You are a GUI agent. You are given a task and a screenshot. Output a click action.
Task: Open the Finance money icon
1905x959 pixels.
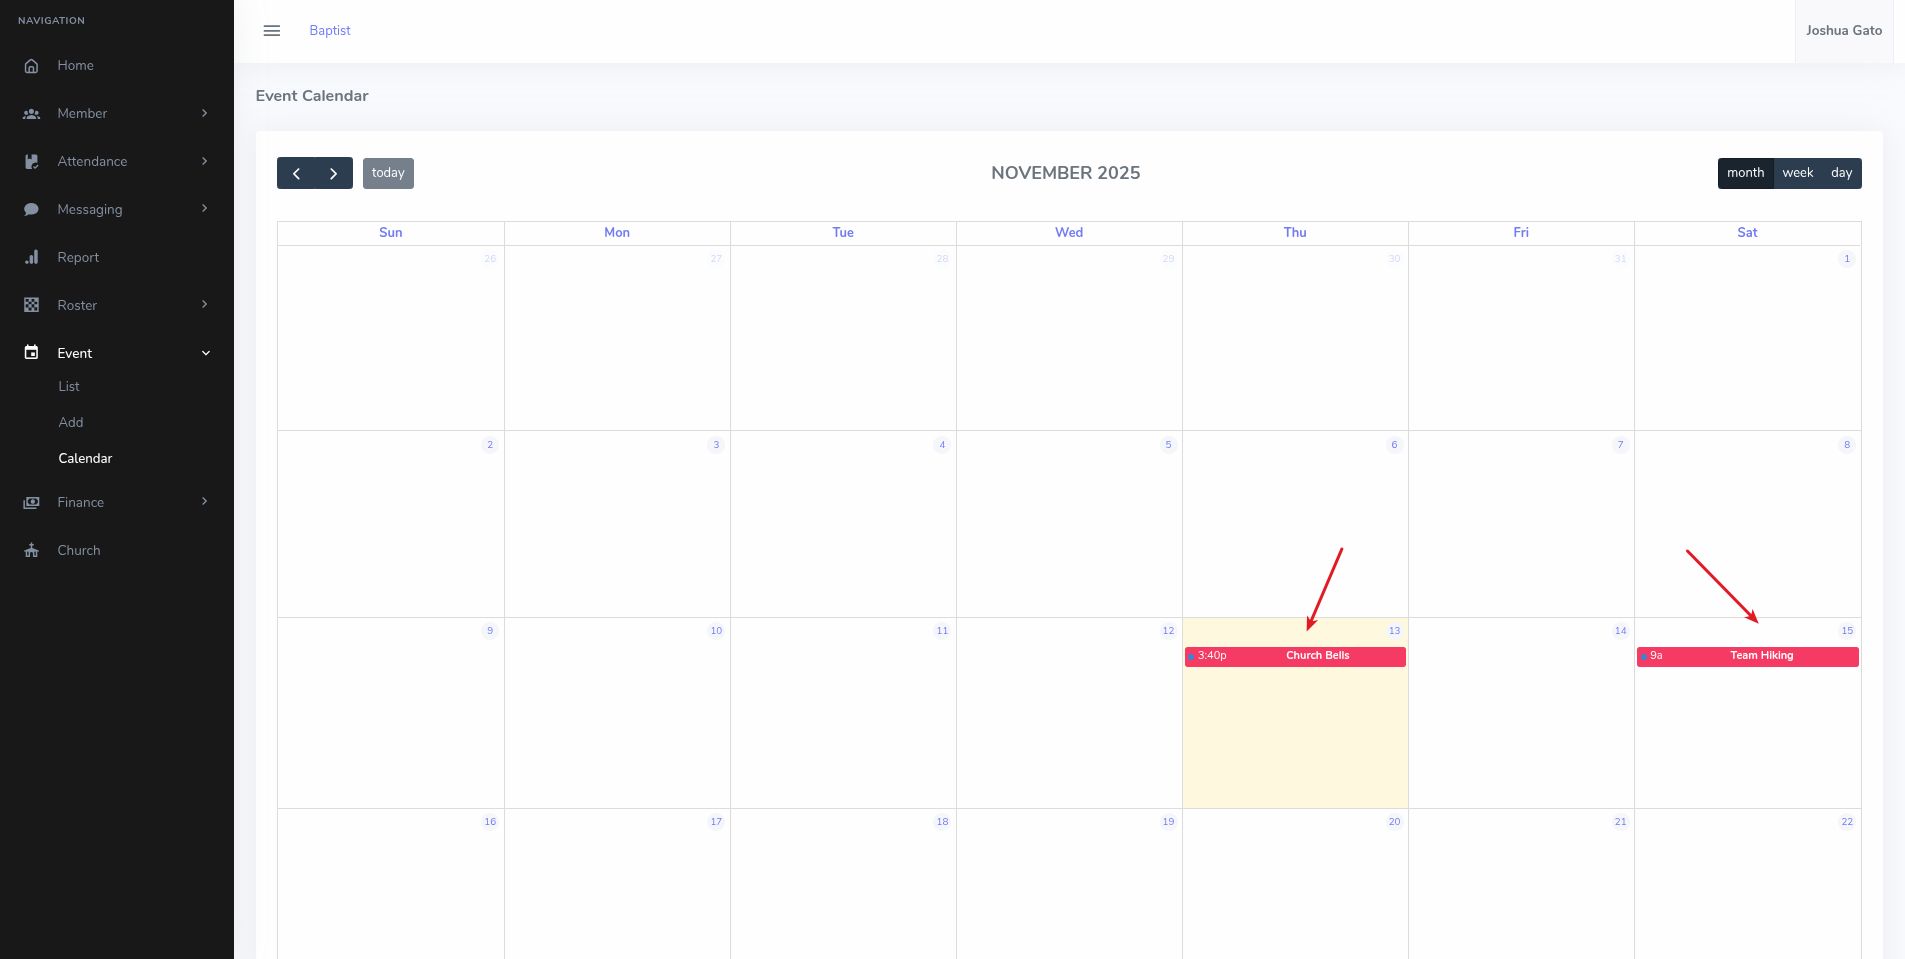tap(32, 502)
